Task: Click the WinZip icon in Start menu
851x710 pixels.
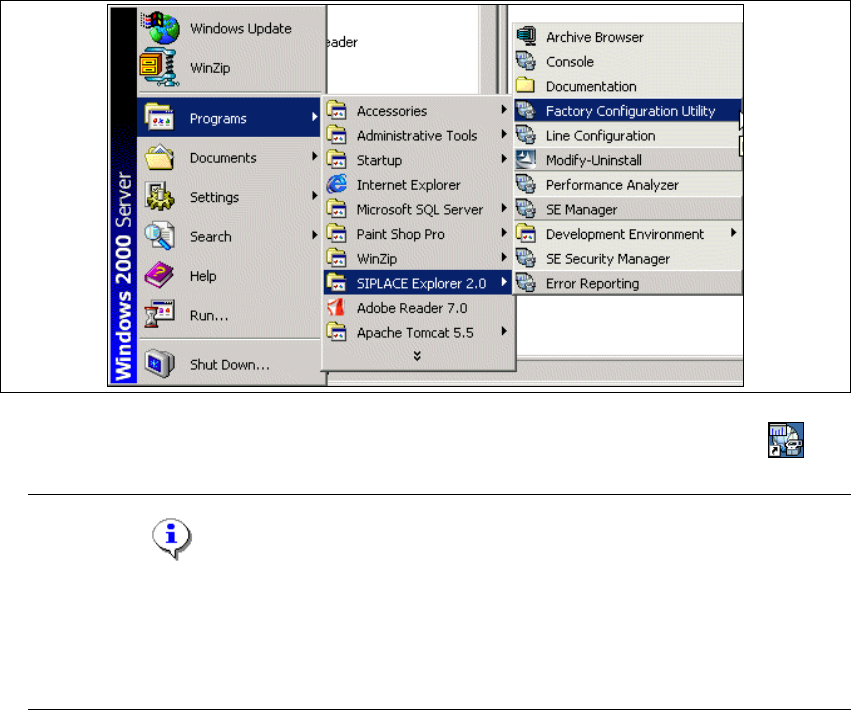Action: pos(158,67)
